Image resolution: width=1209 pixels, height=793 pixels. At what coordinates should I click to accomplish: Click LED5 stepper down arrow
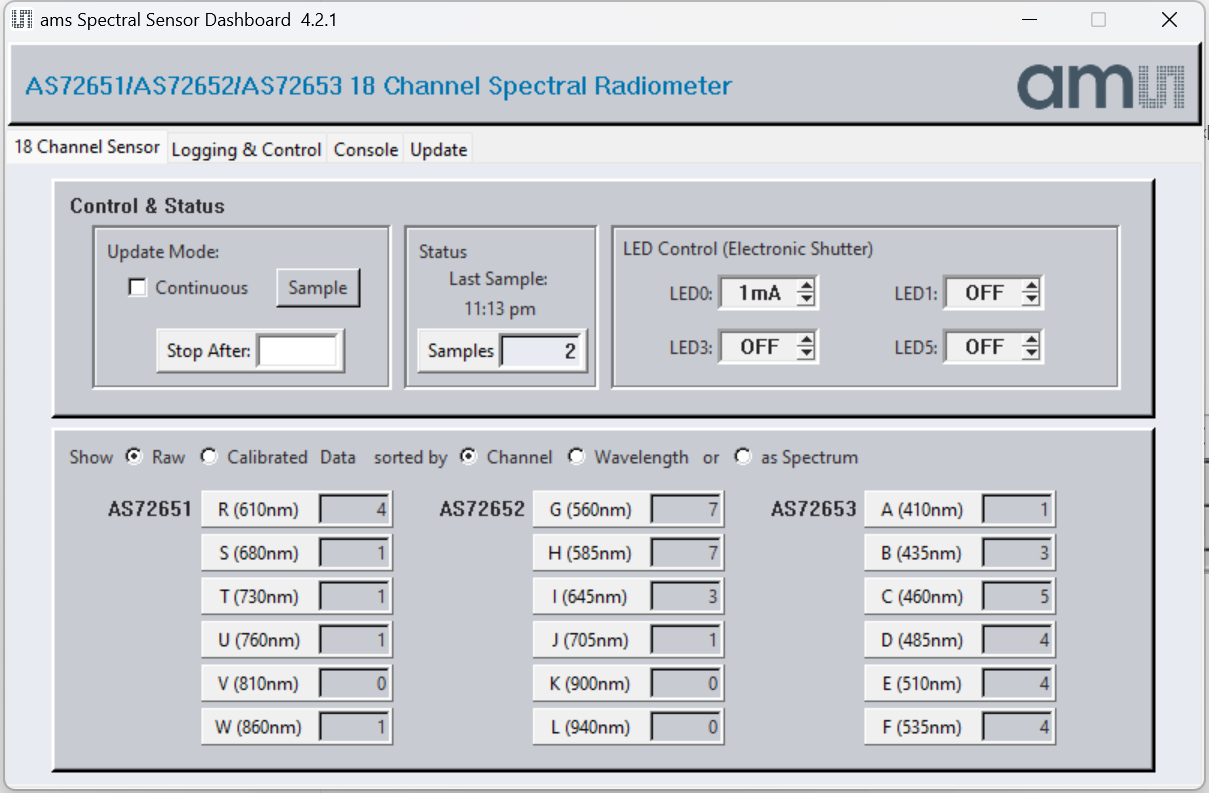1031,353
